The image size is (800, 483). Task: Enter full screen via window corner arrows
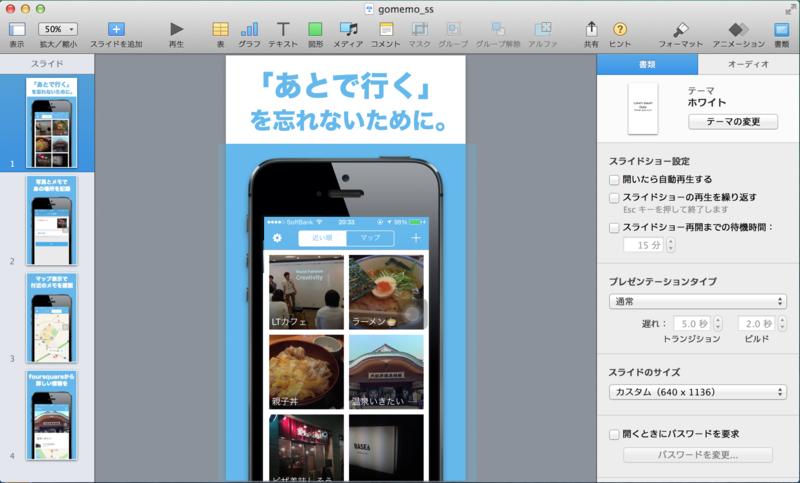click(x=790, y=9)
